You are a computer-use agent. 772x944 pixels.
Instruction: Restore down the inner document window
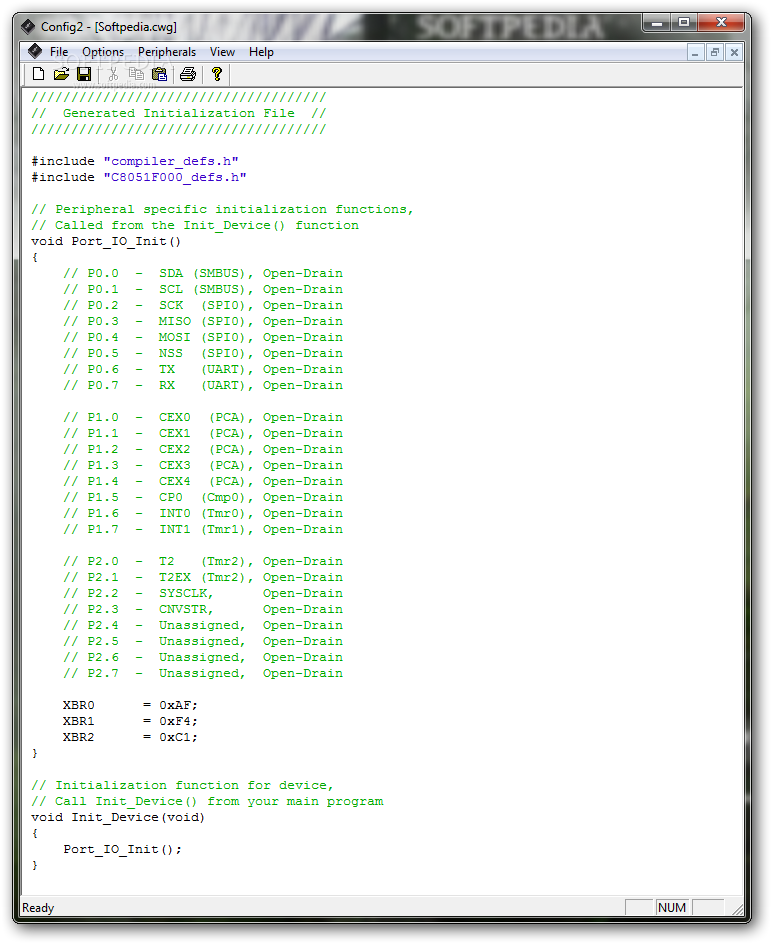click(x=715, y=52)
